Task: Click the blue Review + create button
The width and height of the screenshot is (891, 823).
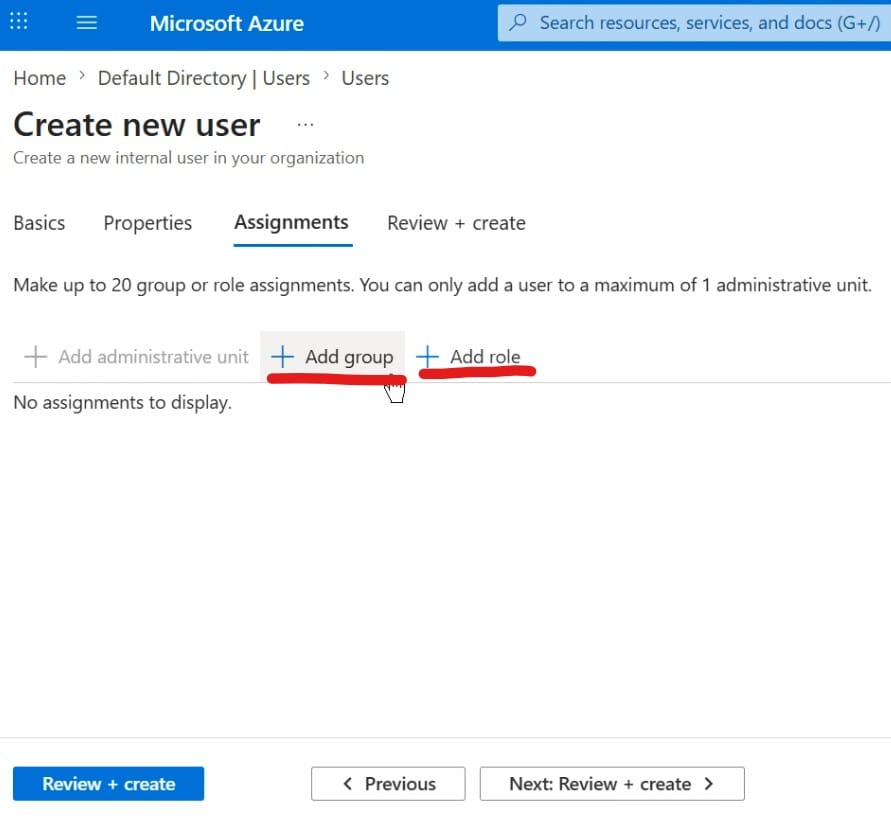Action: click(x=109, y=784)
